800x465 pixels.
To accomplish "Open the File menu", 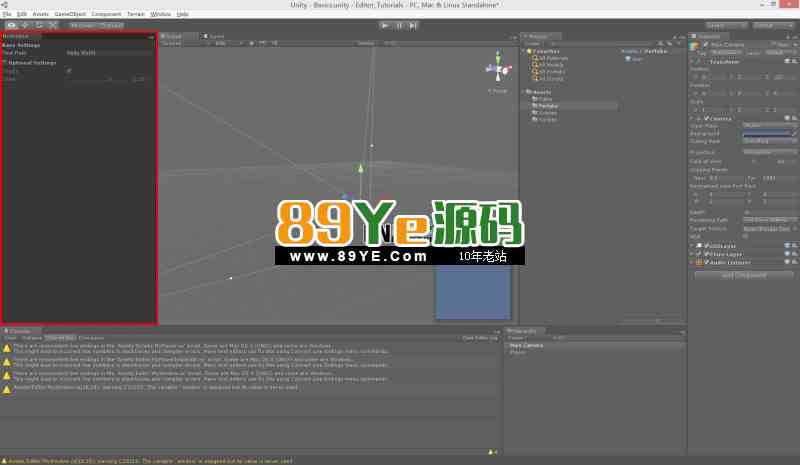I will tap(7, 14).
